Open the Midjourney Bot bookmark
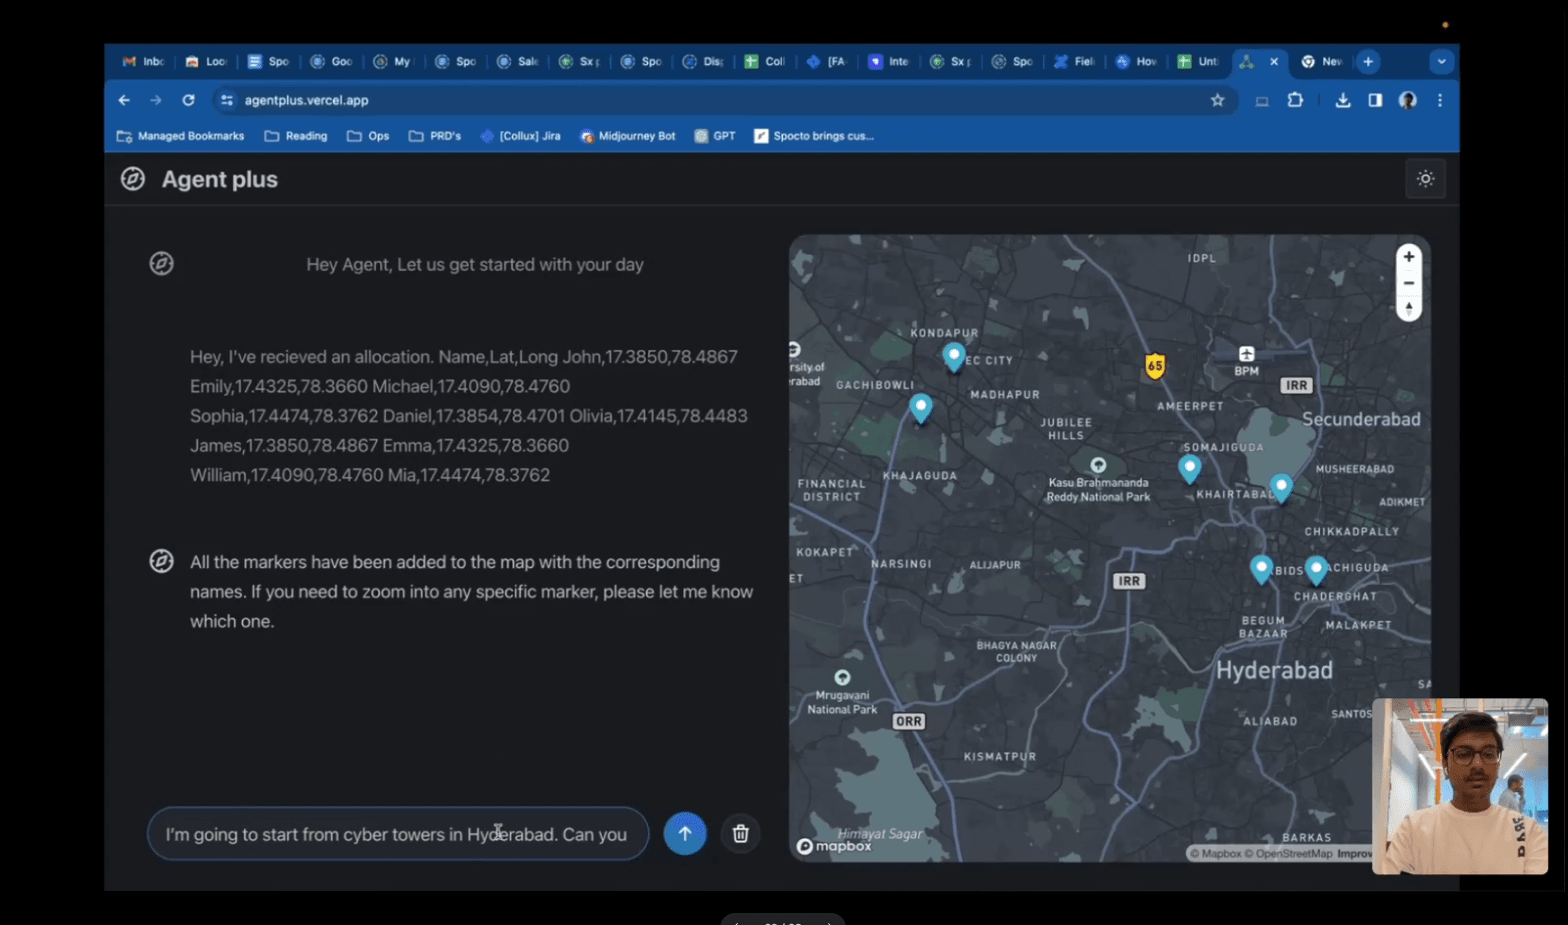This screenshot has height=925, width=1568. tap(628, 136)
